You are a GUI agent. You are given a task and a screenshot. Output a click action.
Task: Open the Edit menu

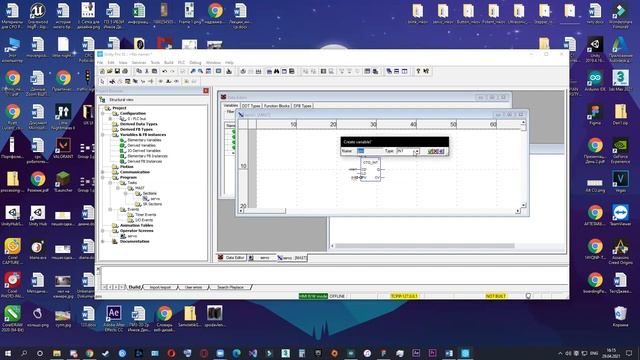[111, 62]
